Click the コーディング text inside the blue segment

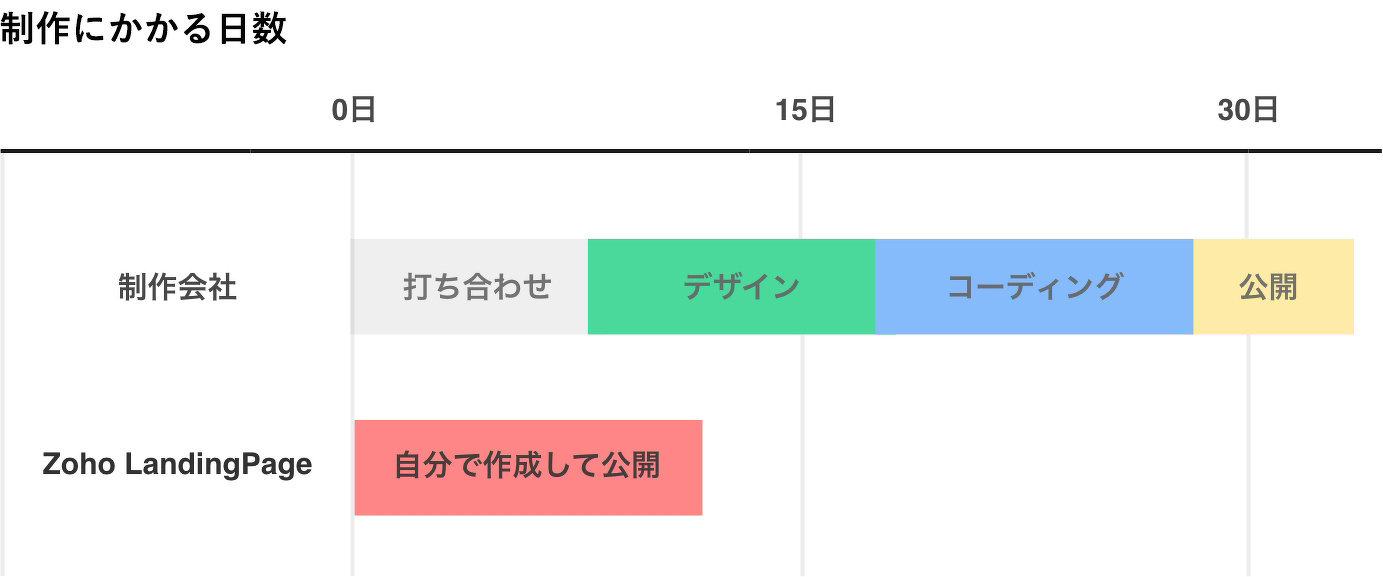(x=1035, y=288)
